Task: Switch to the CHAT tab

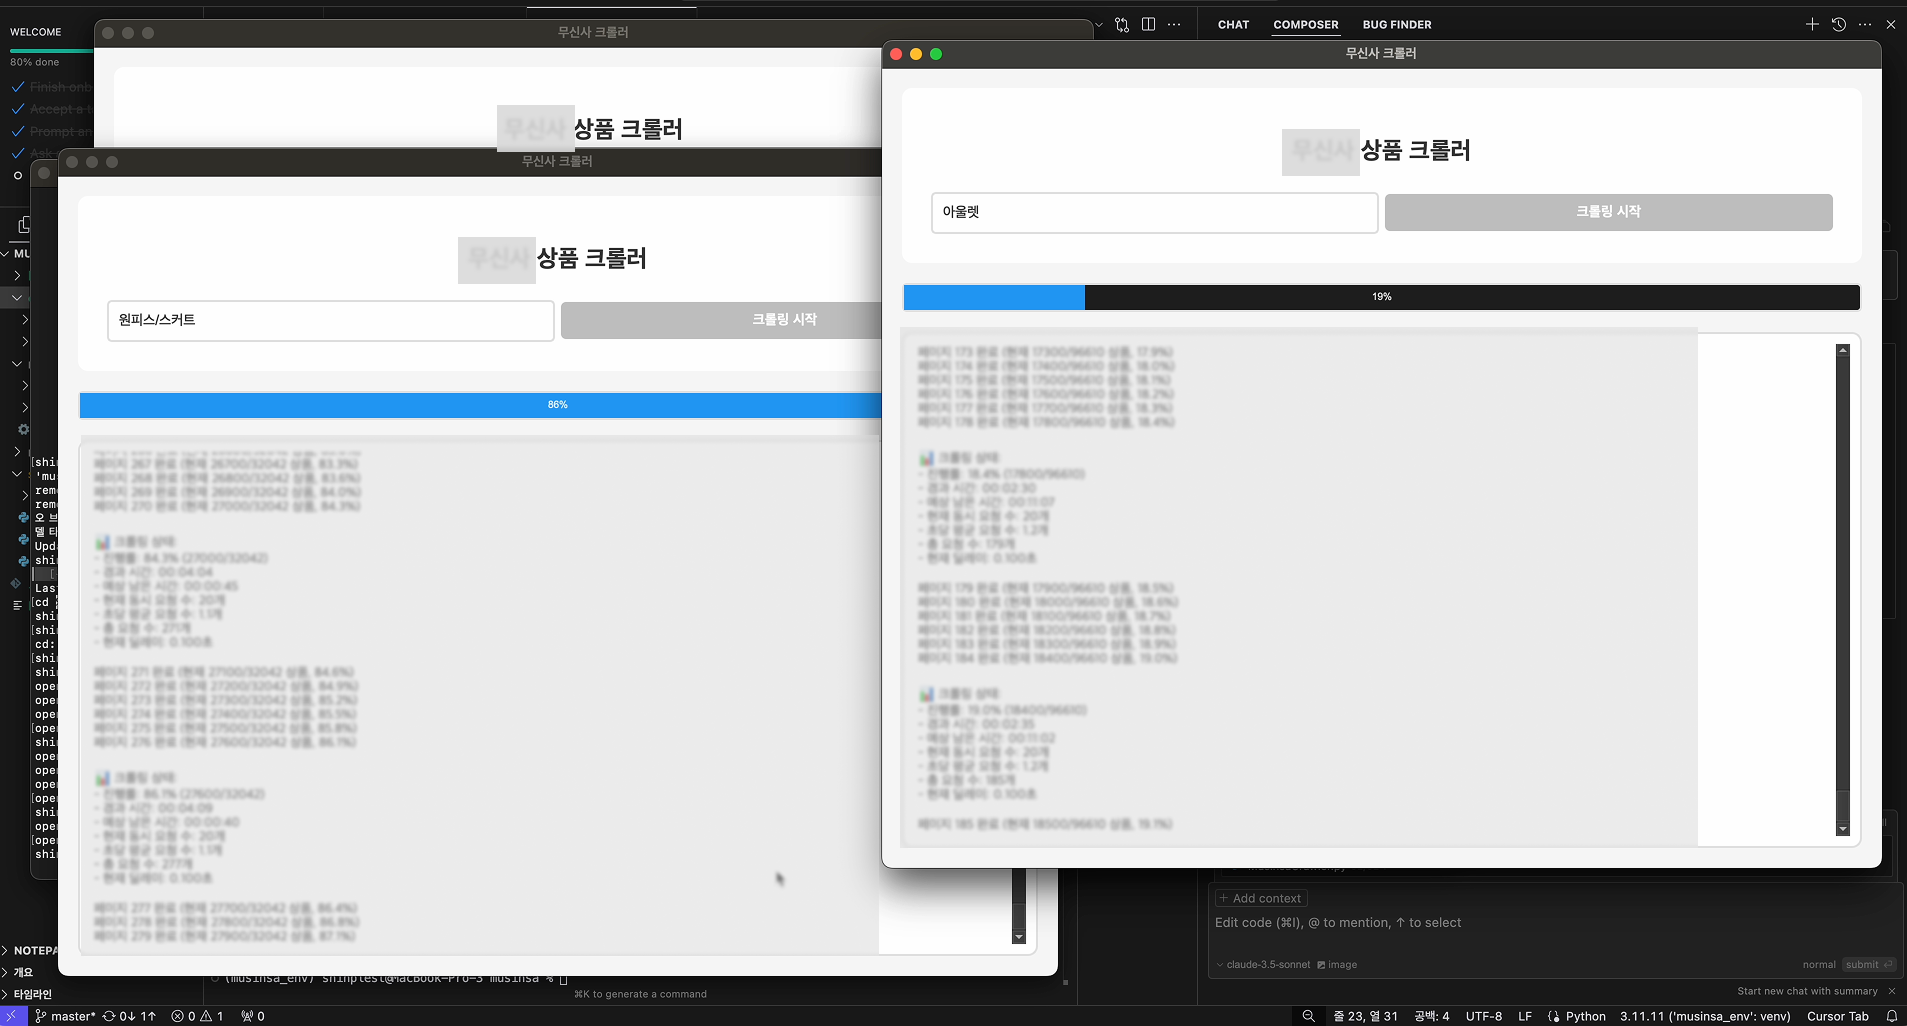Action: pyautogui.click(x=1233, y=25)
